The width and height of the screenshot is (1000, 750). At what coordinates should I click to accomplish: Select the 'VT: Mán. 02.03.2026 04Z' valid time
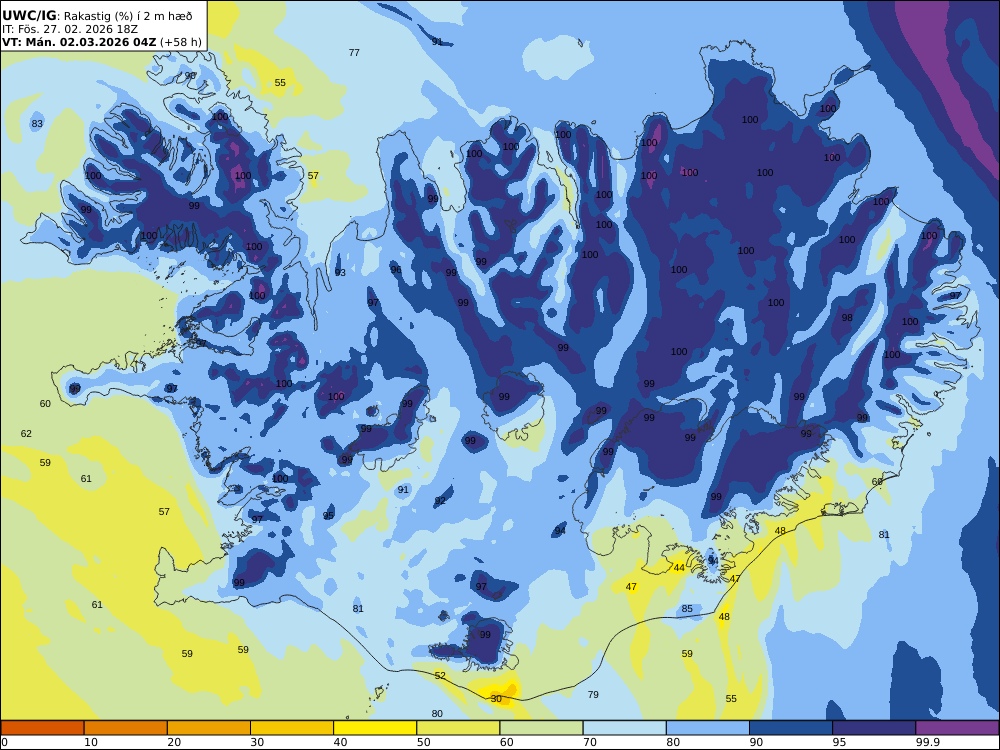78,43
